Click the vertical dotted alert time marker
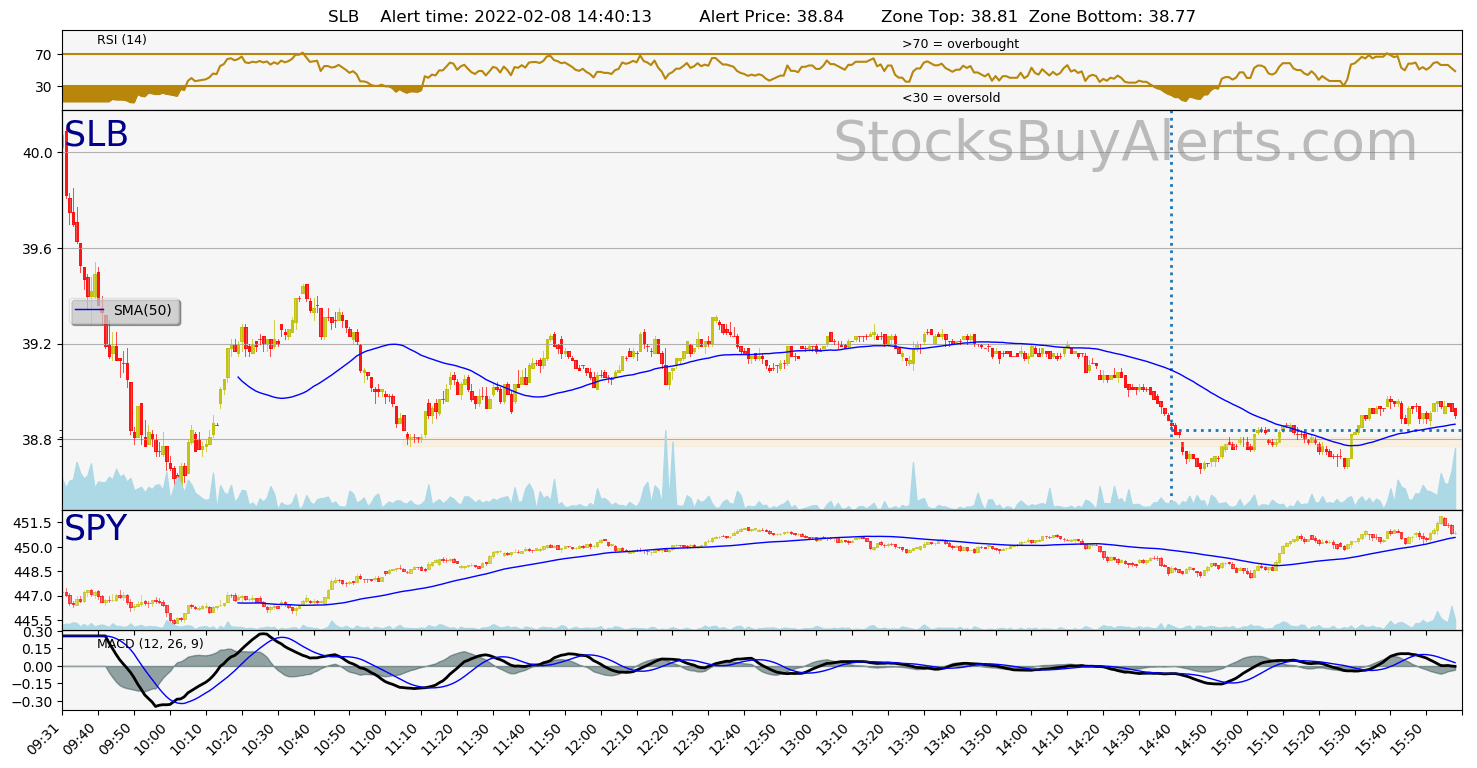The height and width of the screenshot is (768, 1477). pos(1171,305)
